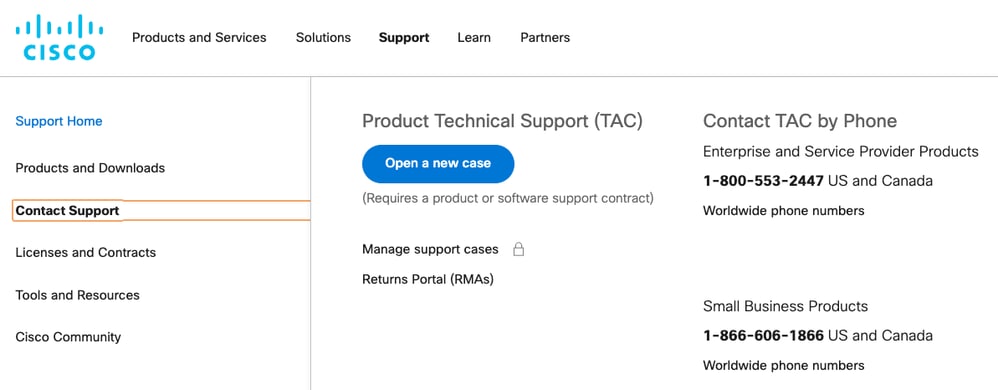View Enterprise Worldwide phone numbers
This screenshot has height=390, width=998.
point(784,211)
